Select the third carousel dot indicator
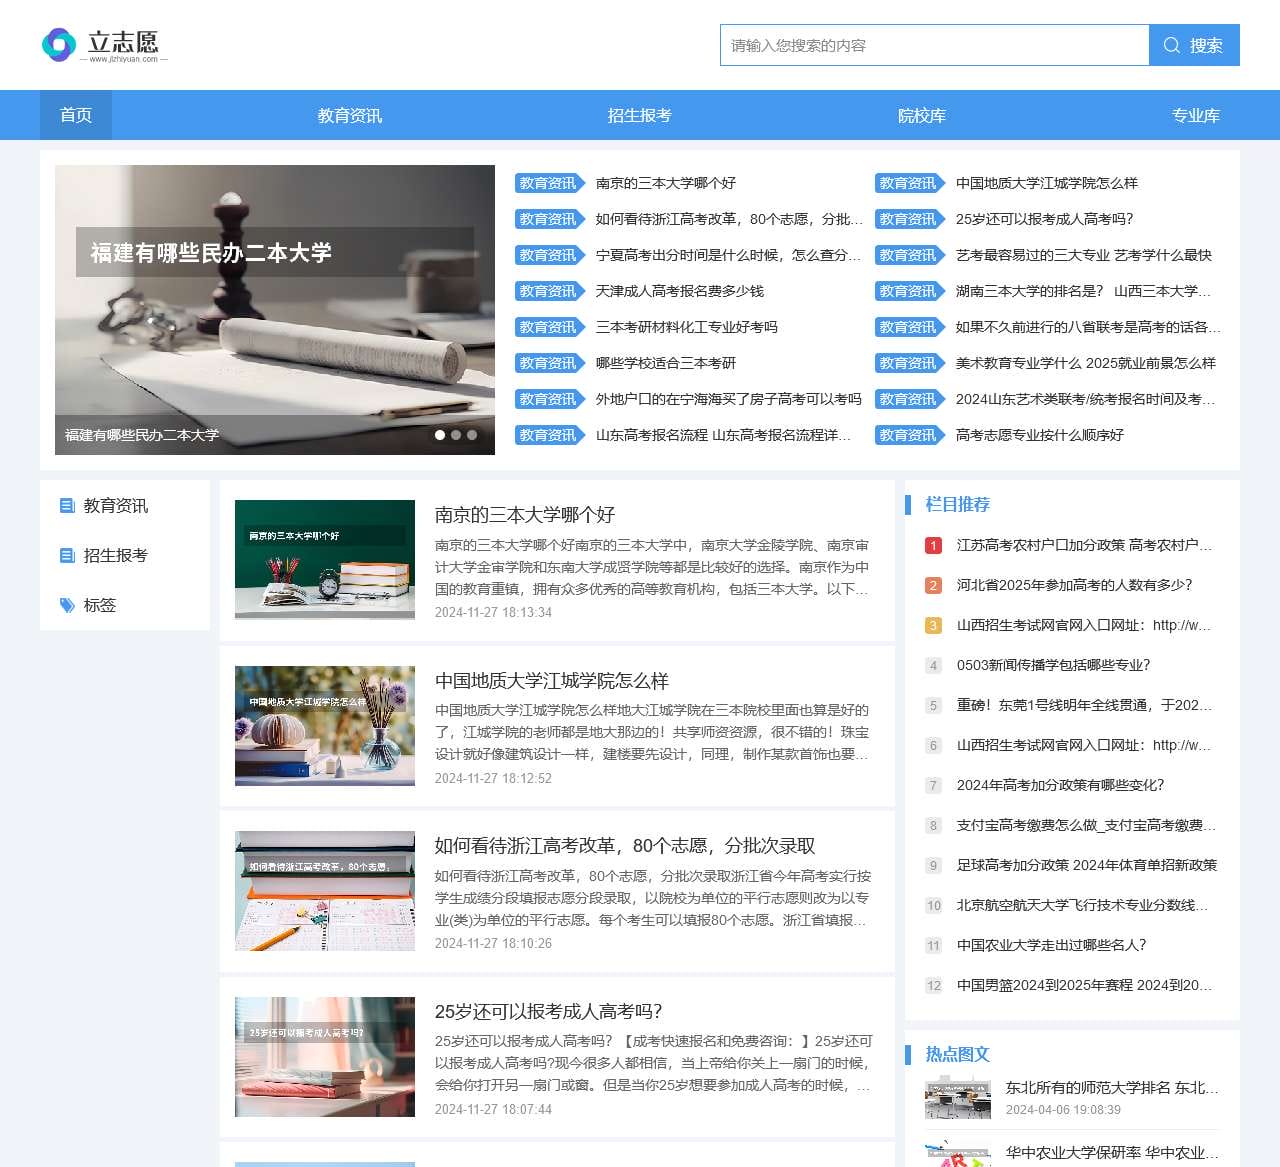1280x1167 pixels. tap(472, 435)
